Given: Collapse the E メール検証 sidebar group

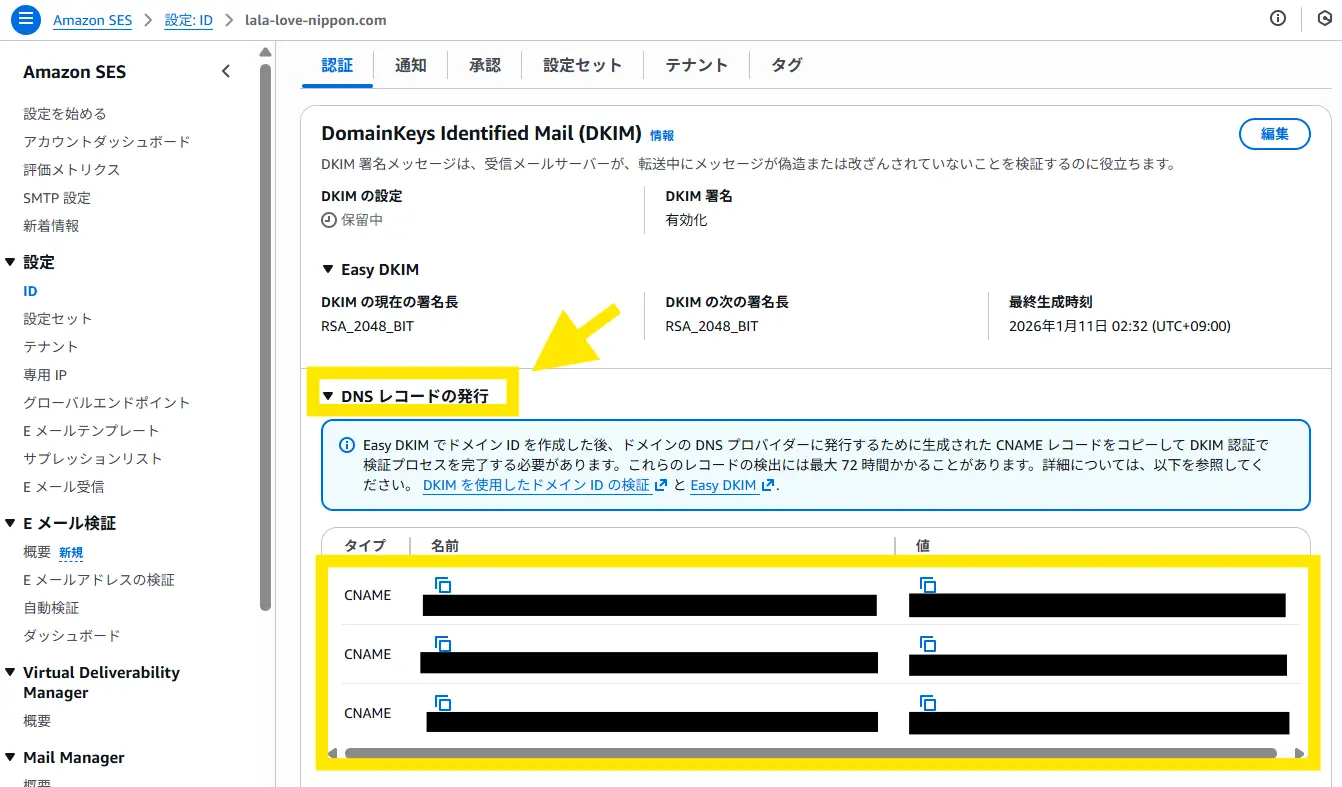Looking at the screenshot, I should (x=10, y=523).
